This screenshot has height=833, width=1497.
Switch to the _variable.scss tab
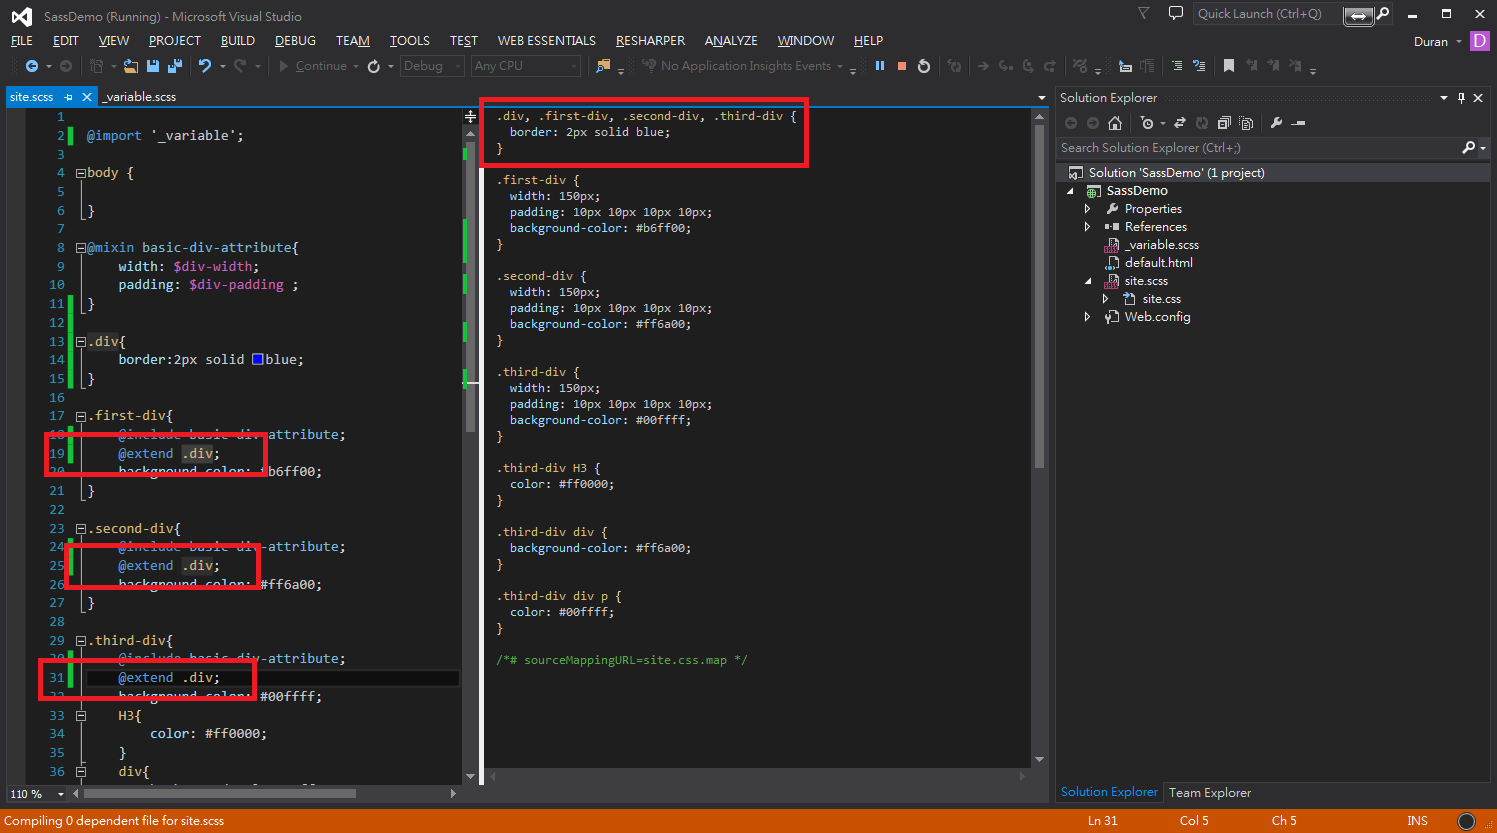point(140,97)
